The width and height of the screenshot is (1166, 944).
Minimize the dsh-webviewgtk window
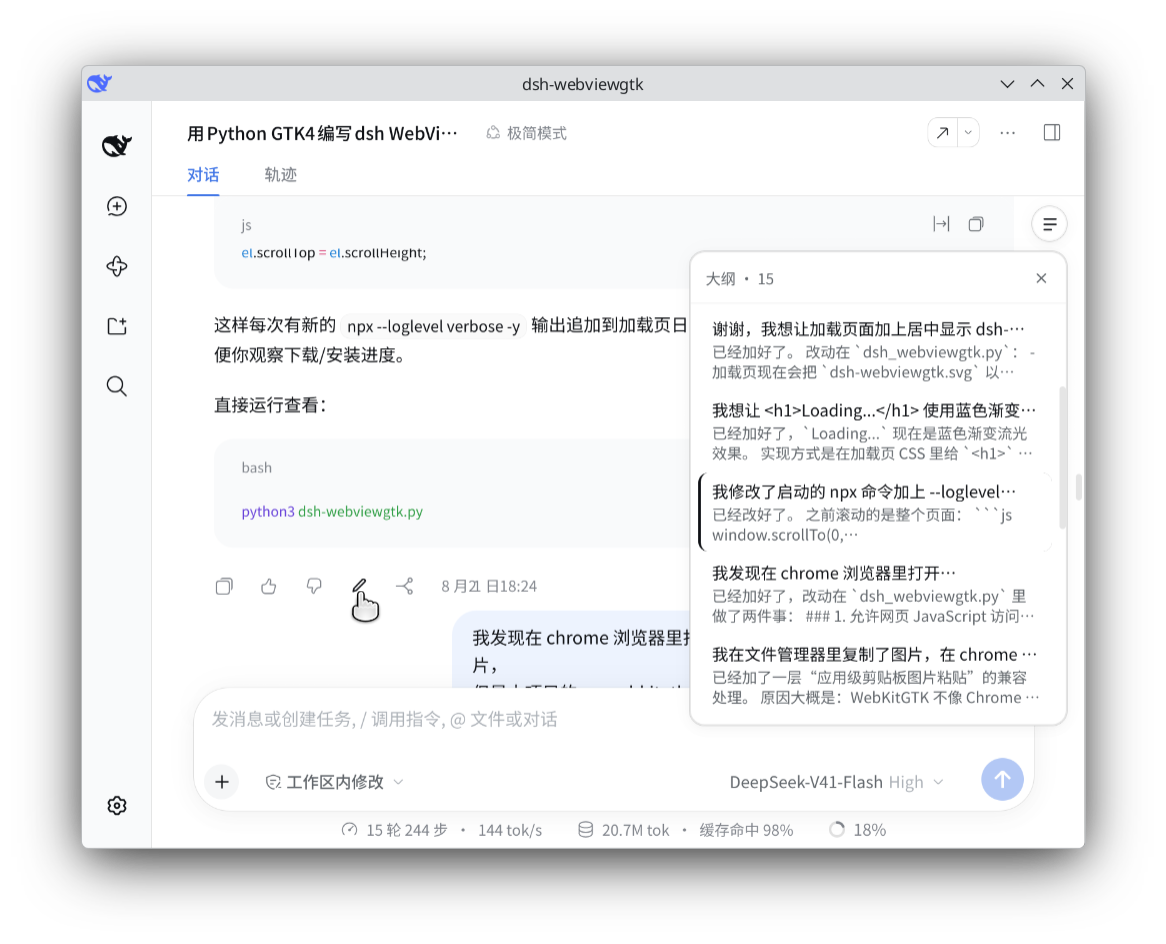coord(1007,84)
